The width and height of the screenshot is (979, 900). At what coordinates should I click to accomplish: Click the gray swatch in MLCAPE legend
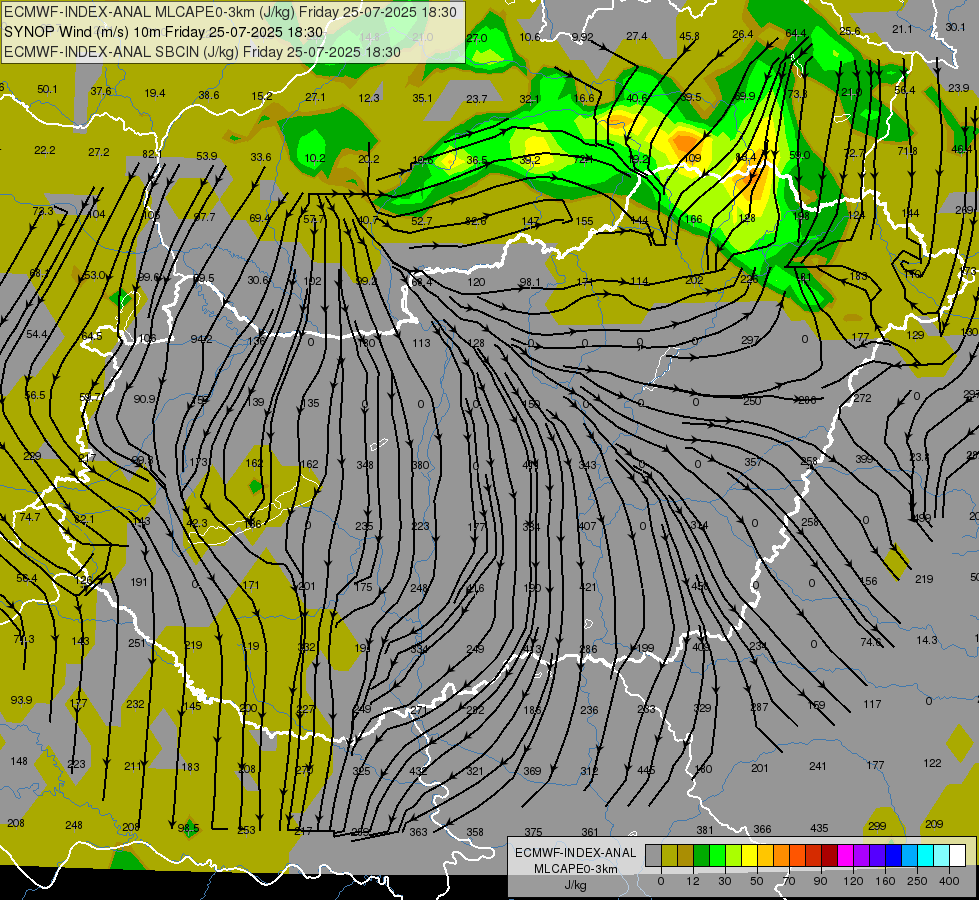pos(654,855)
